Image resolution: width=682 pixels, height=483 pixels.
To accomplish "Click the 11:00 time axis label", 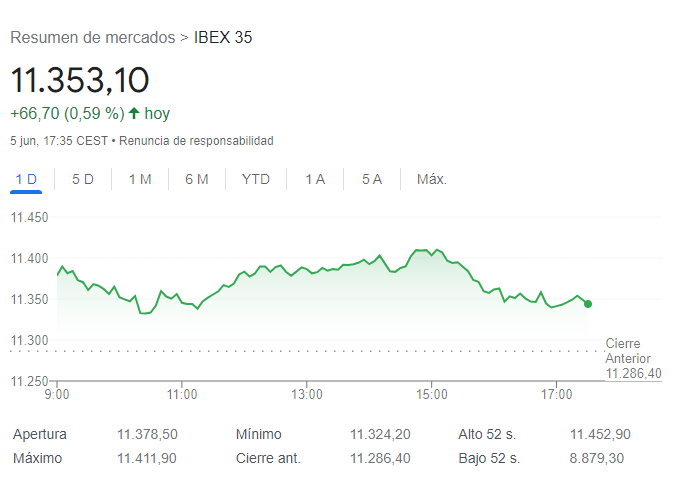I will pos(182,394).
